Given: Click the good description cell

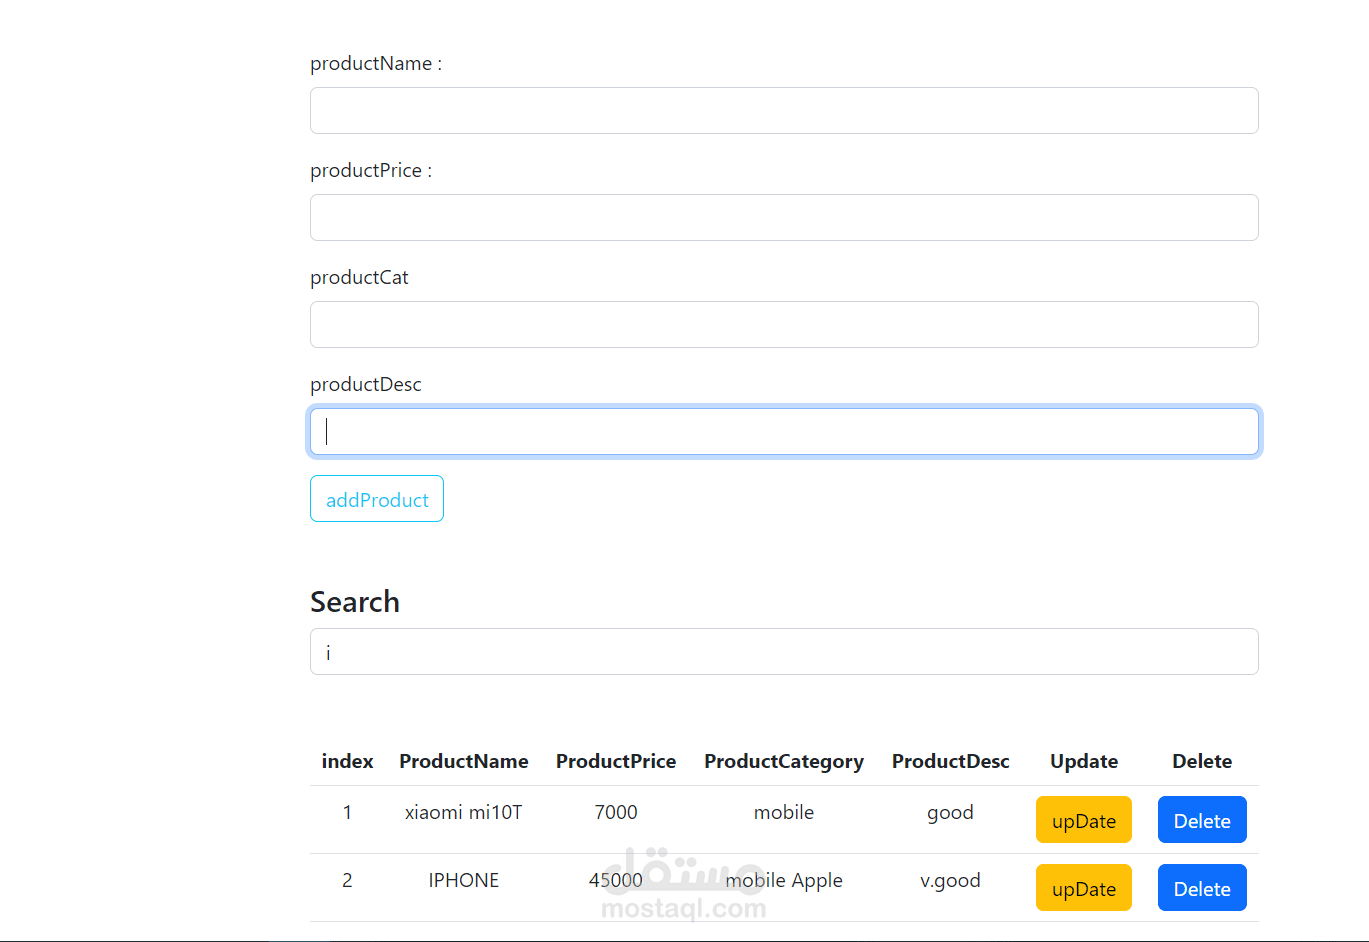Looking at the screenshot, I should (951, 813).
